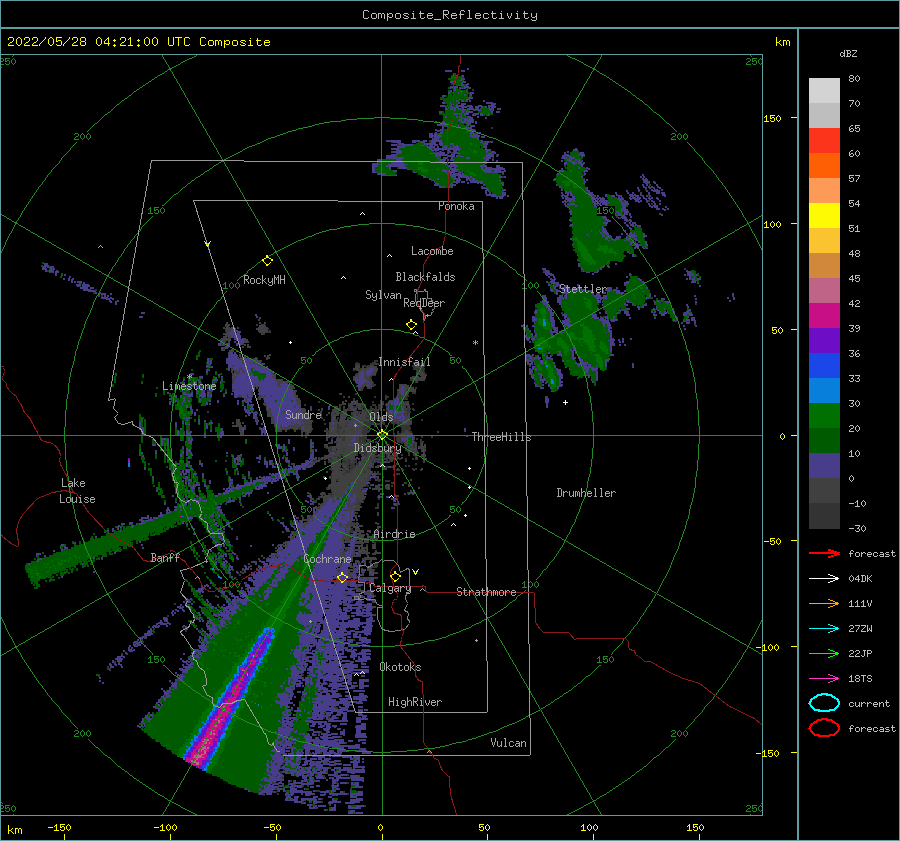The height and width of the screenshot is (841, 900).
Task: Click the red forecast arrow in legend
Action: [x=824, y=553]
